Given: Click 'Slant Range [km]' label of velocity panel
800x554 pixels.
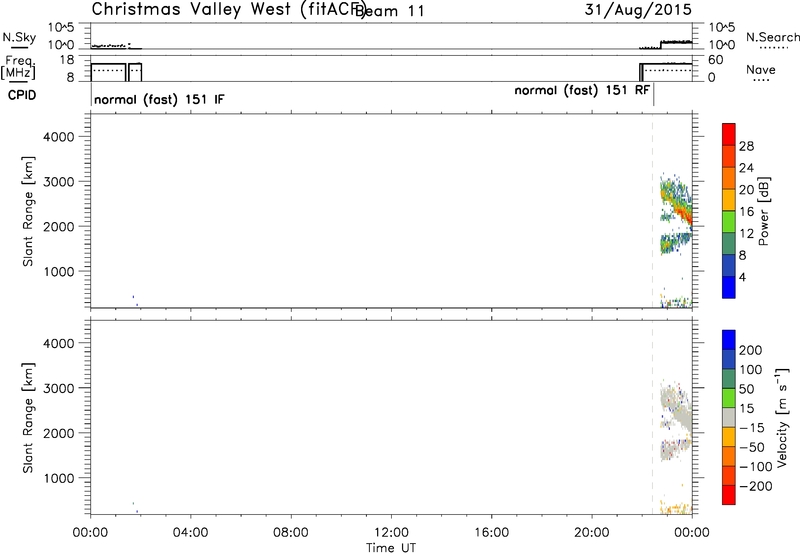Looking at the screenshot, I should tap(28, 418).
